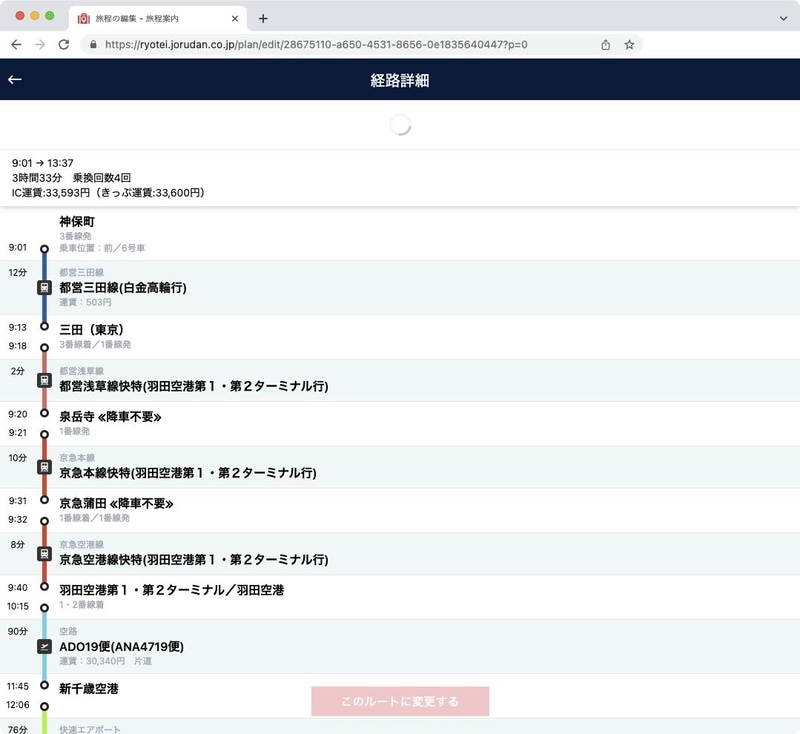Click the train icon for 都営三田線
Image resolution: width=800 pixels, height=734 pixels.
point(44,288)
